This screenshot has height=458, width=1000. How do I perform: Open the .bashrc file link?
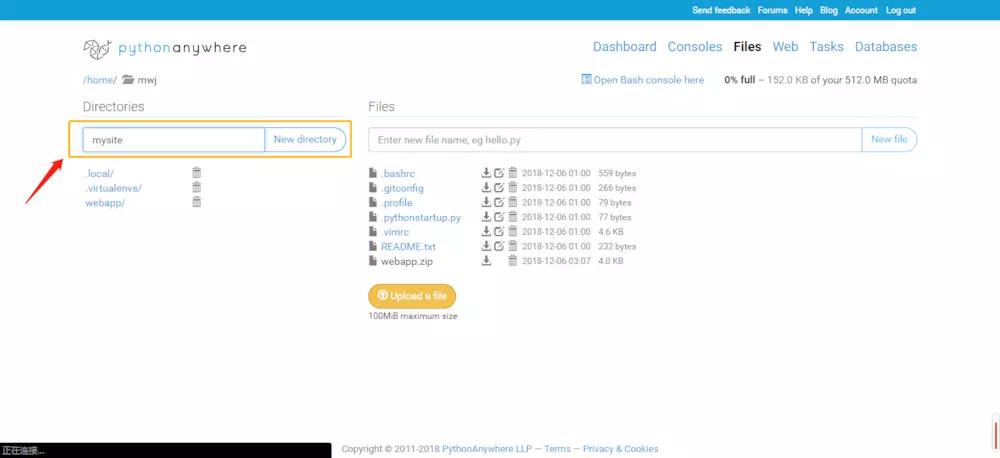[x=398, y=174]
